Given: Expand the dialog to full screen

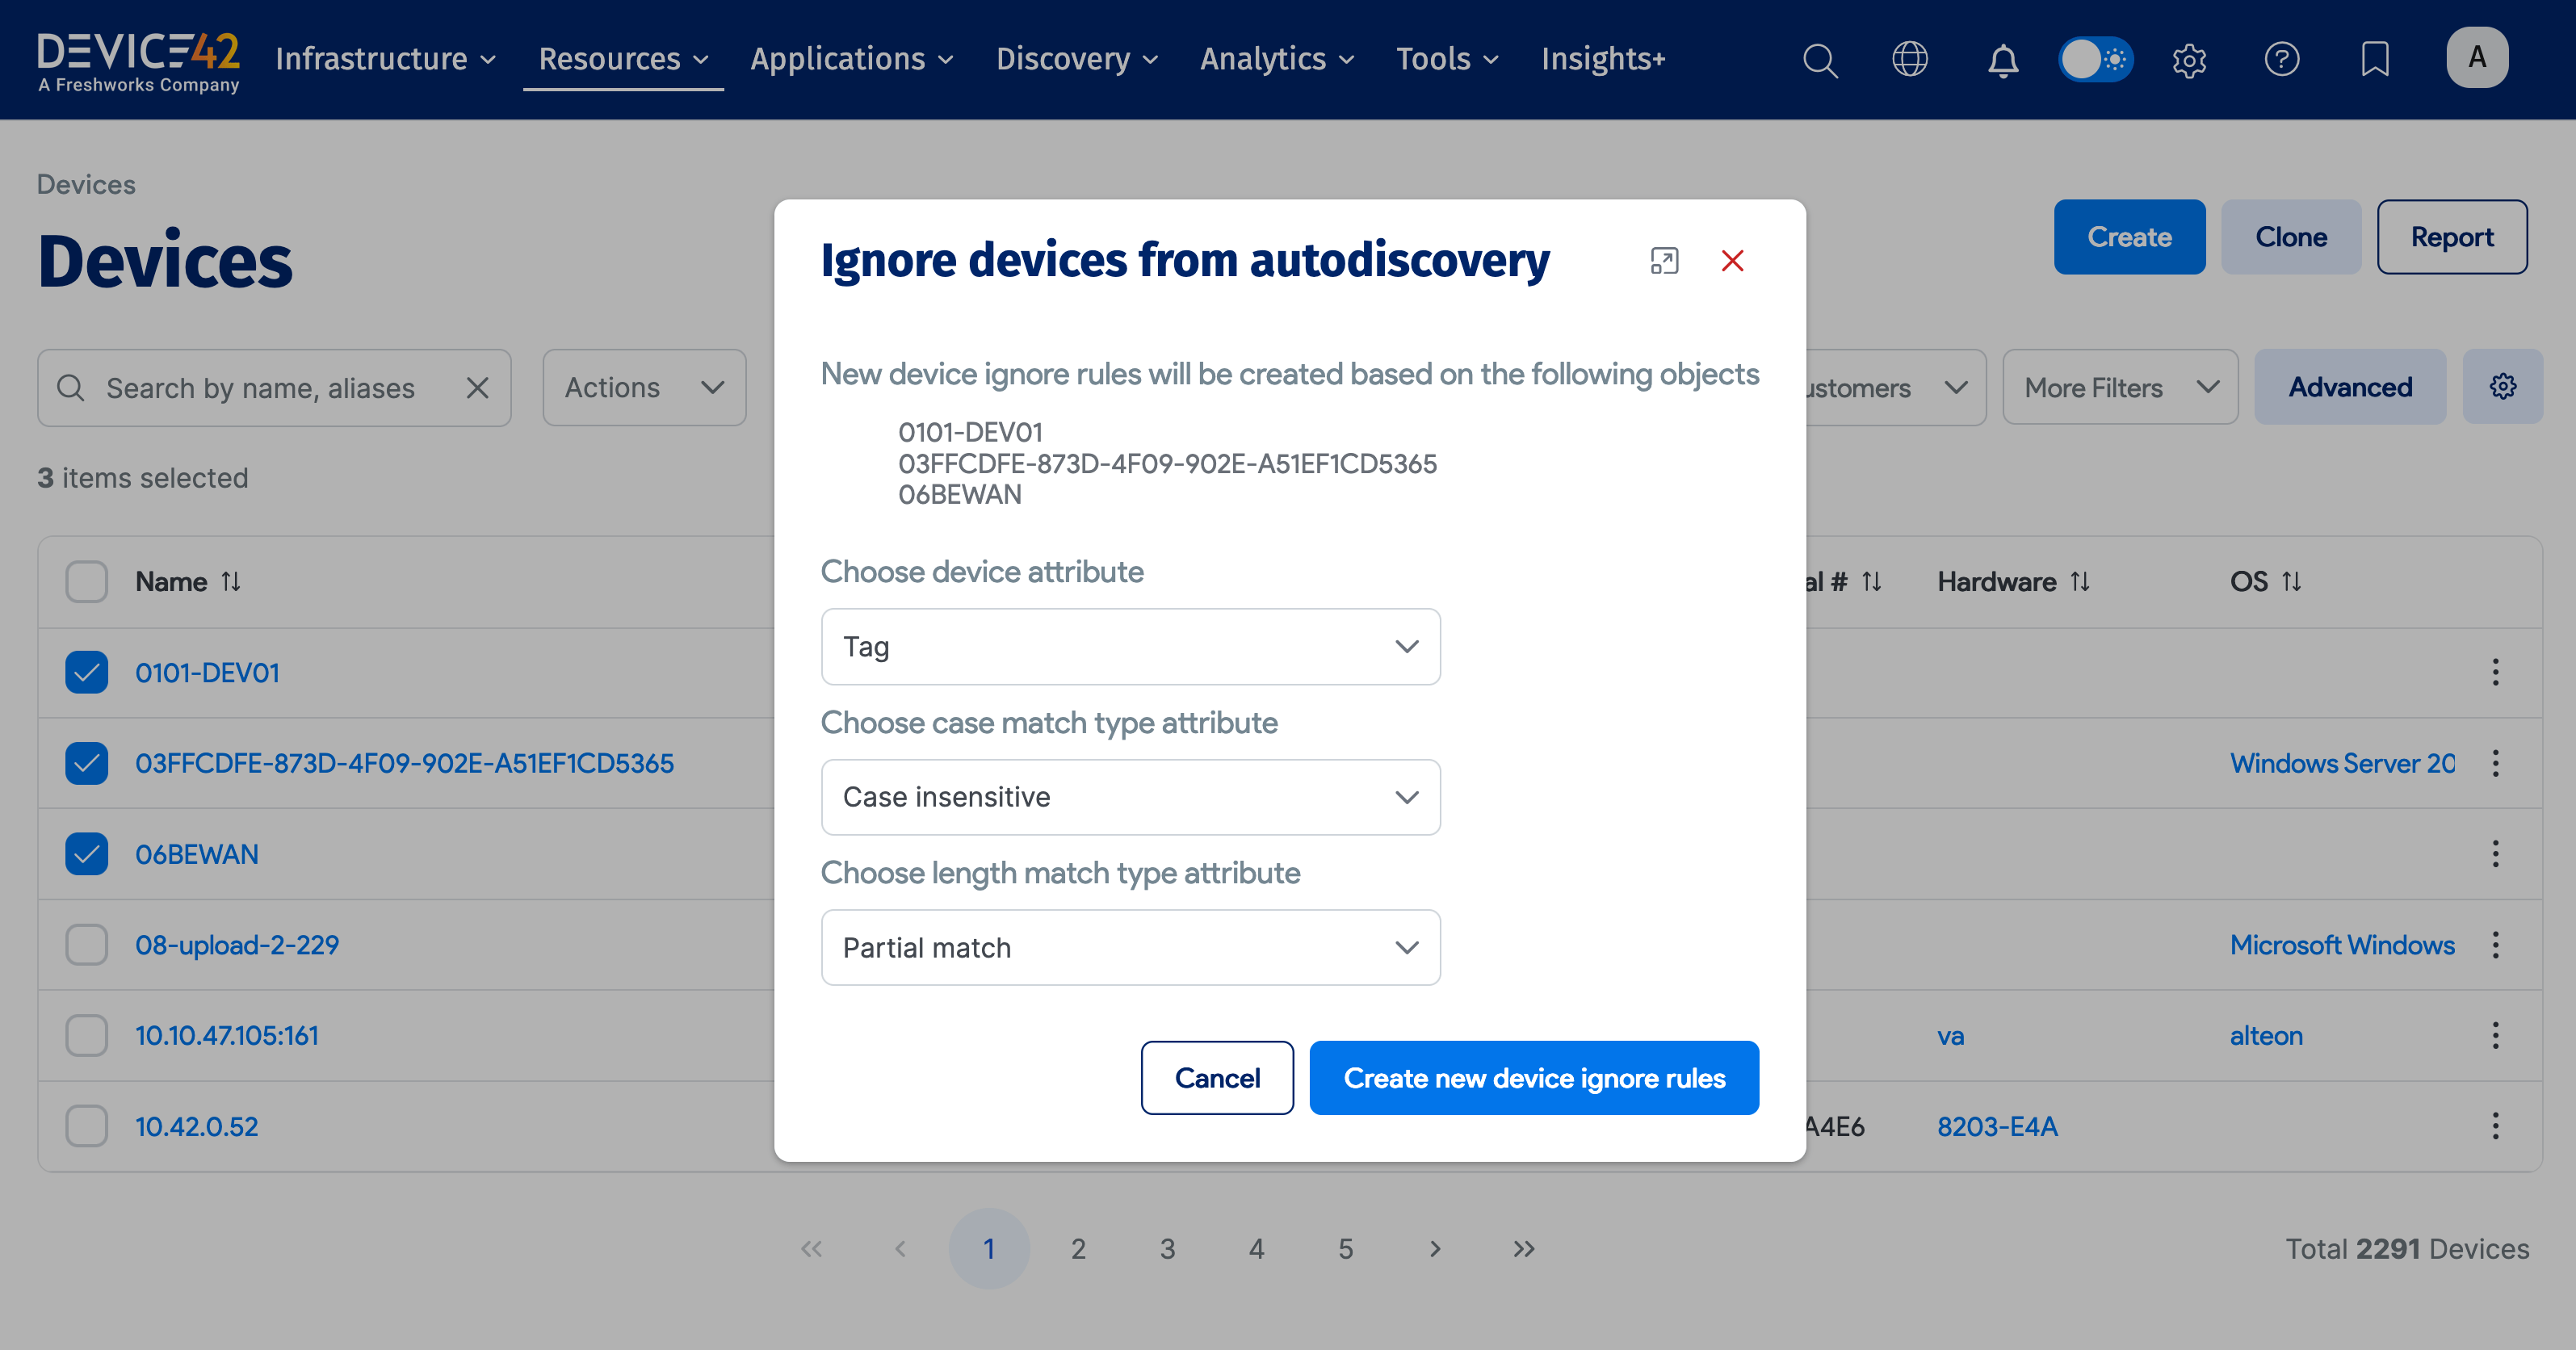Looking at the screenshot, I should pos(1664,260).
